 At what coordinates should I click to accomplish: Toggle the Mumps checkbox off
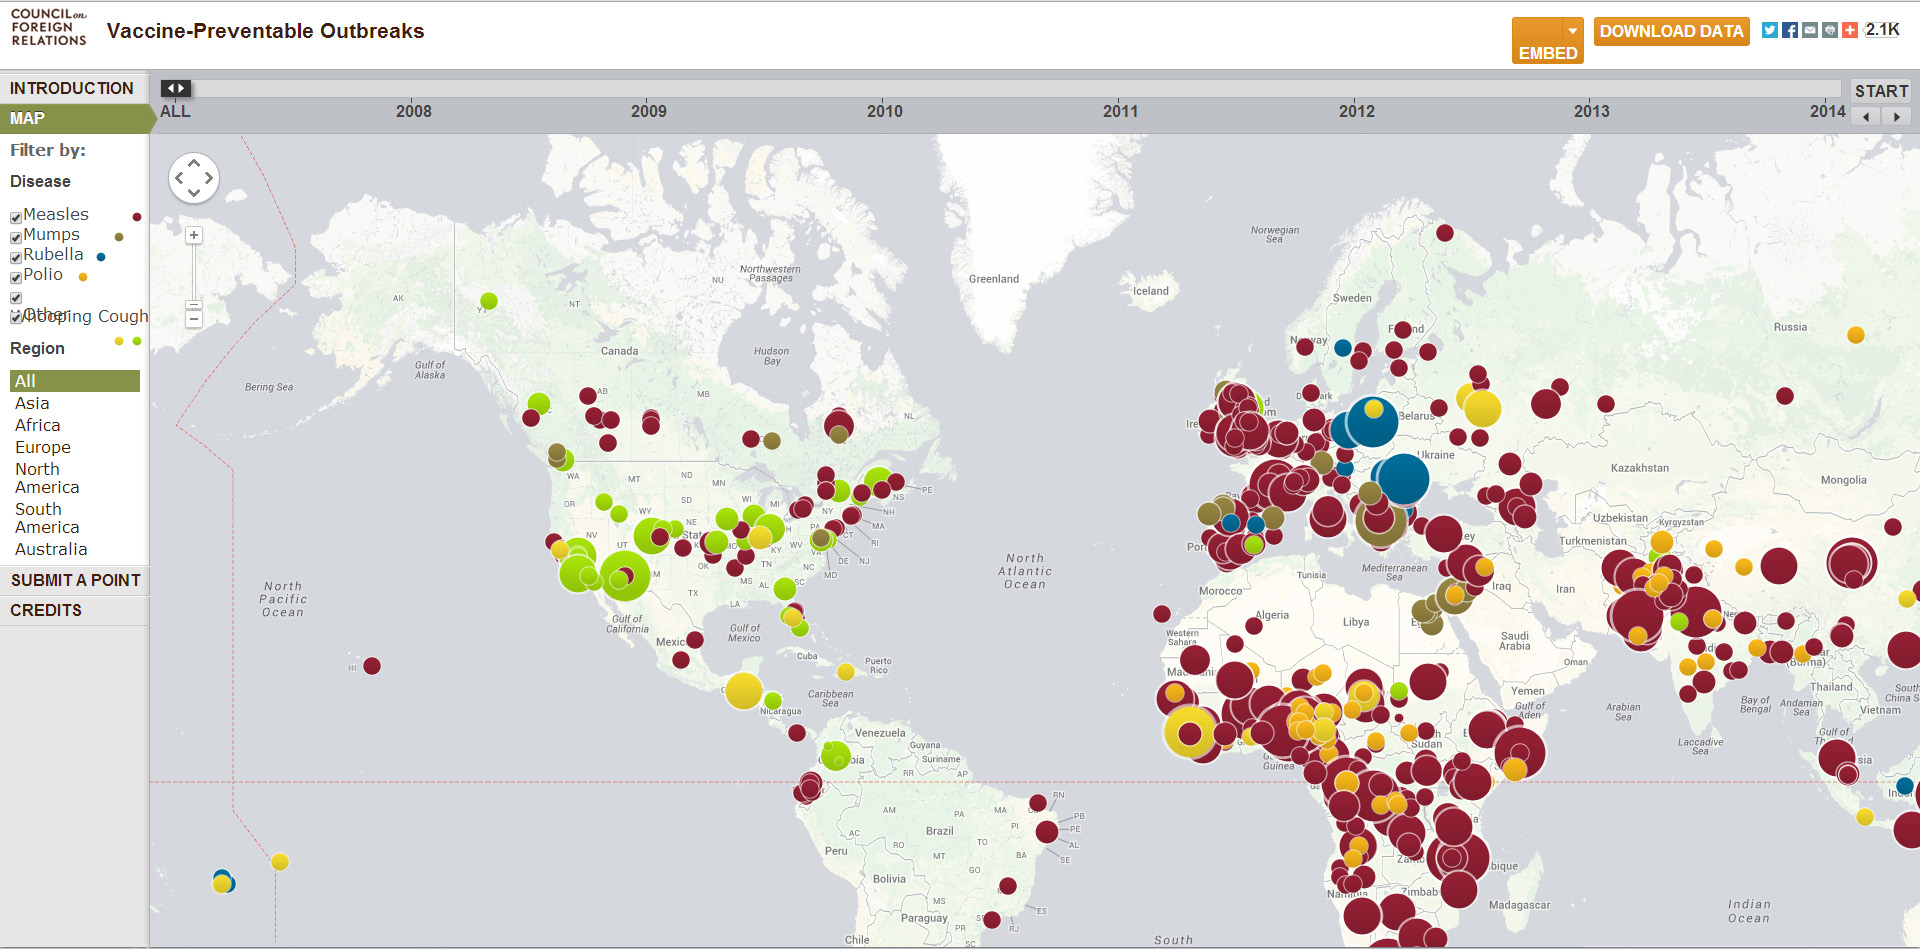(x=16, y=237)
